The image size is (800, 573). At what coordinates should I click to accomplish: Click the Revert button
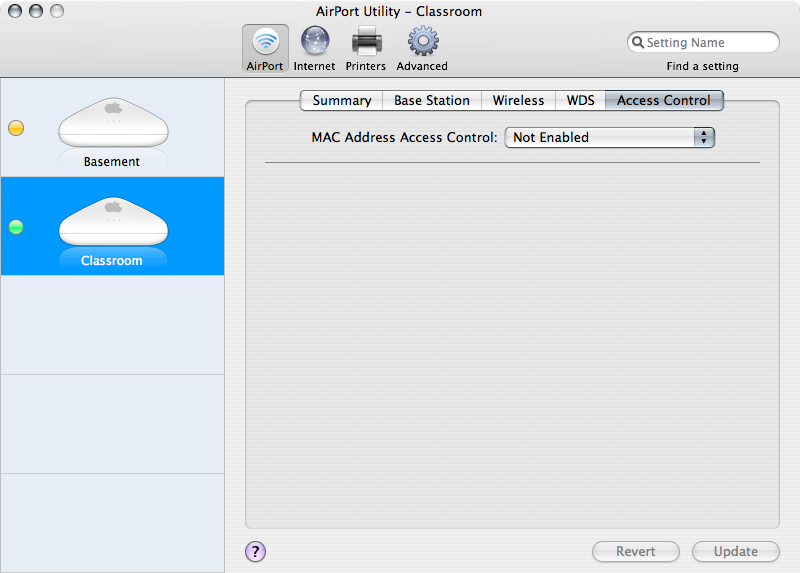(636, 552)
